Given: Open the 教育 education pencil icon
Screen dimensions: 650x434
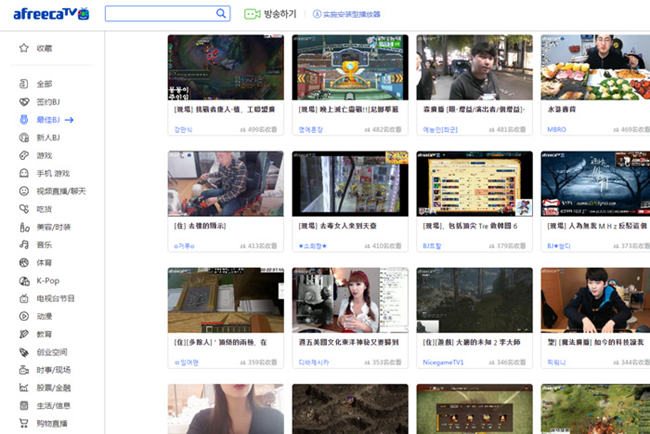Looking at the screenshot, I should click(x=24, y=334).
